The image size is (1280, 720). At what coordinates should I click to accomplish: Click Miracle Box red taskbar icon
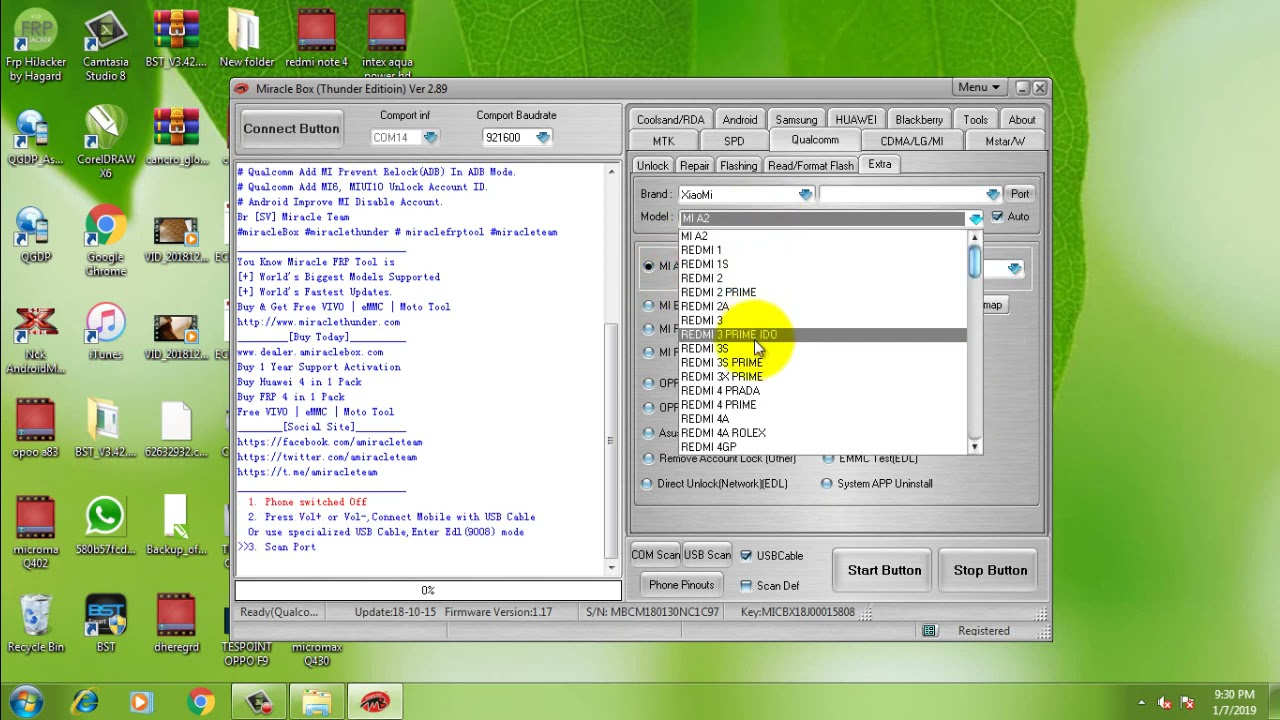tap(375, 702)
